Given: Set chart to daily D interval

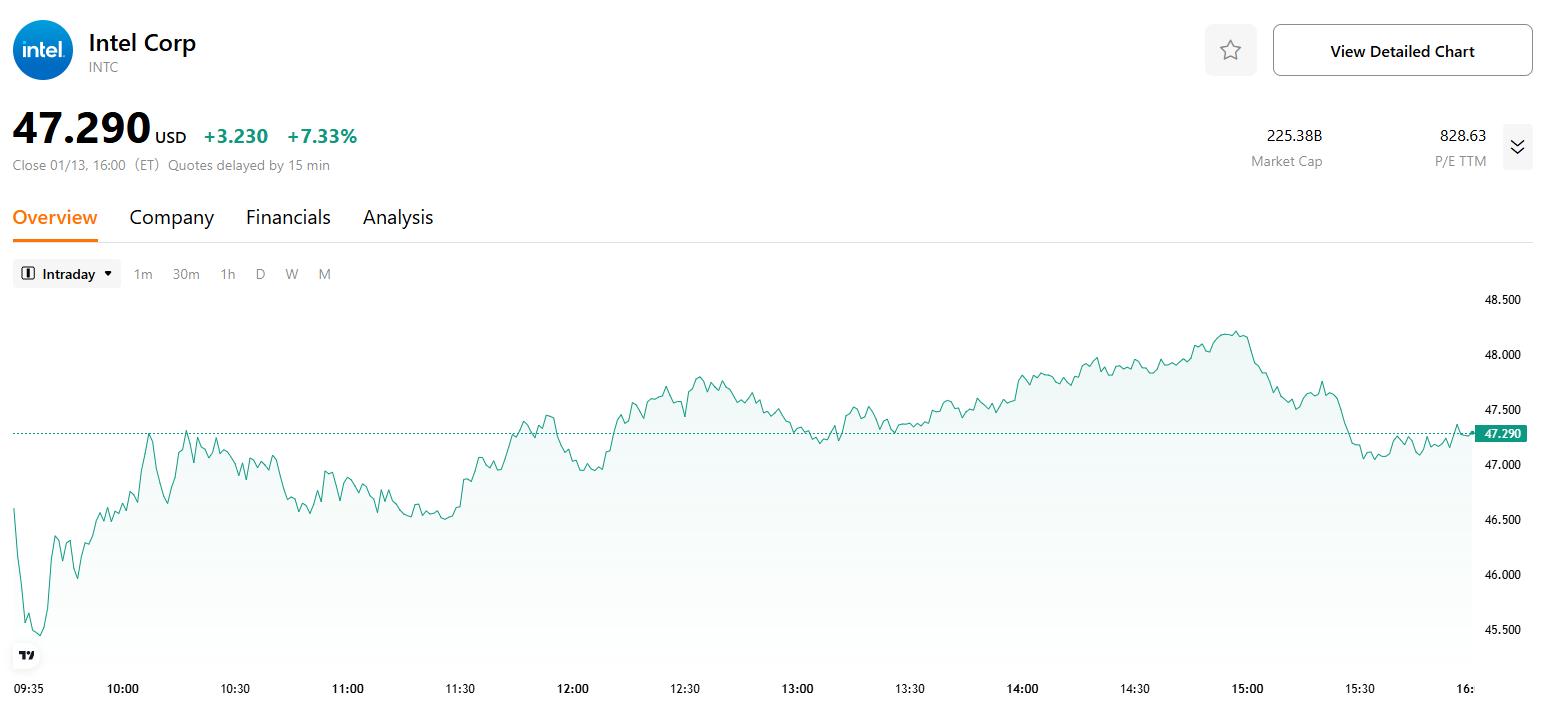Looking at the screenshot, I should coord(260,274).
